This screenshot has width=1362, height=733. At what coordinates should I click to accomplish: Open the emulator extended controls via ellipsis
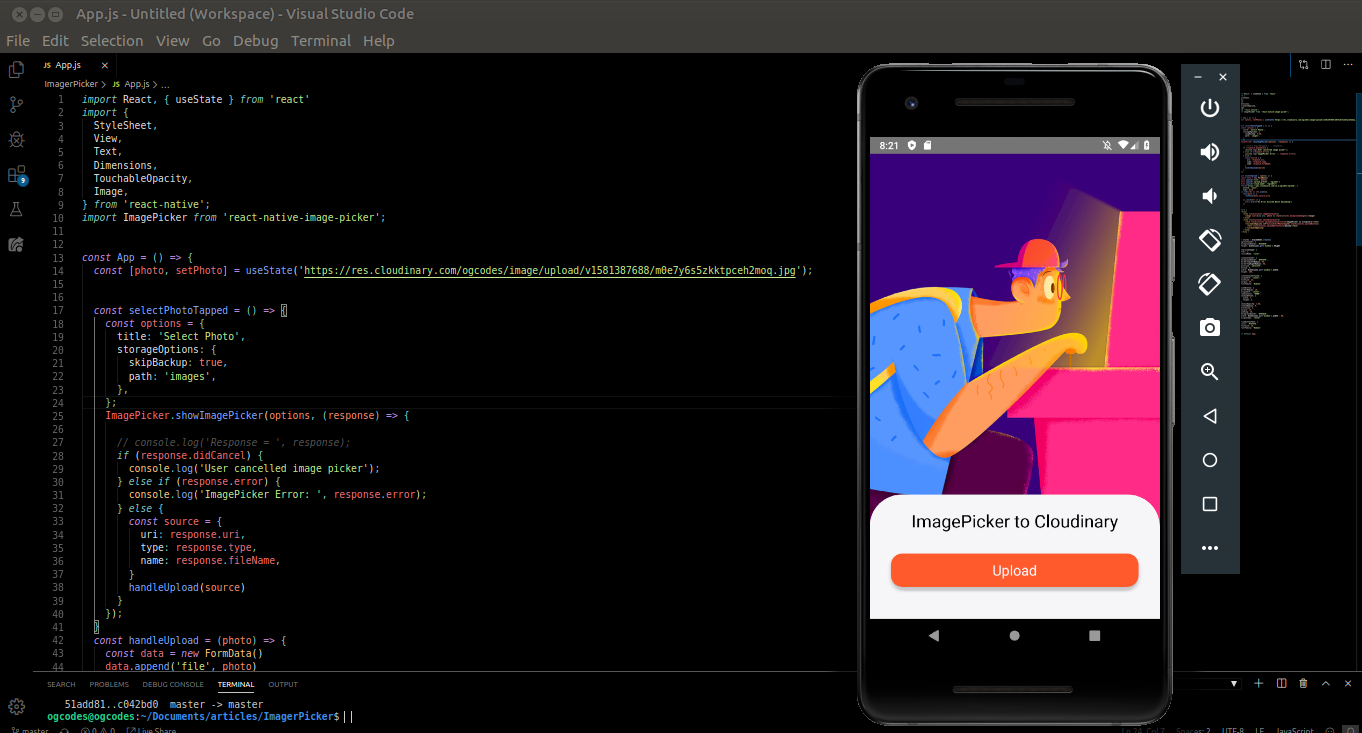1210,547
